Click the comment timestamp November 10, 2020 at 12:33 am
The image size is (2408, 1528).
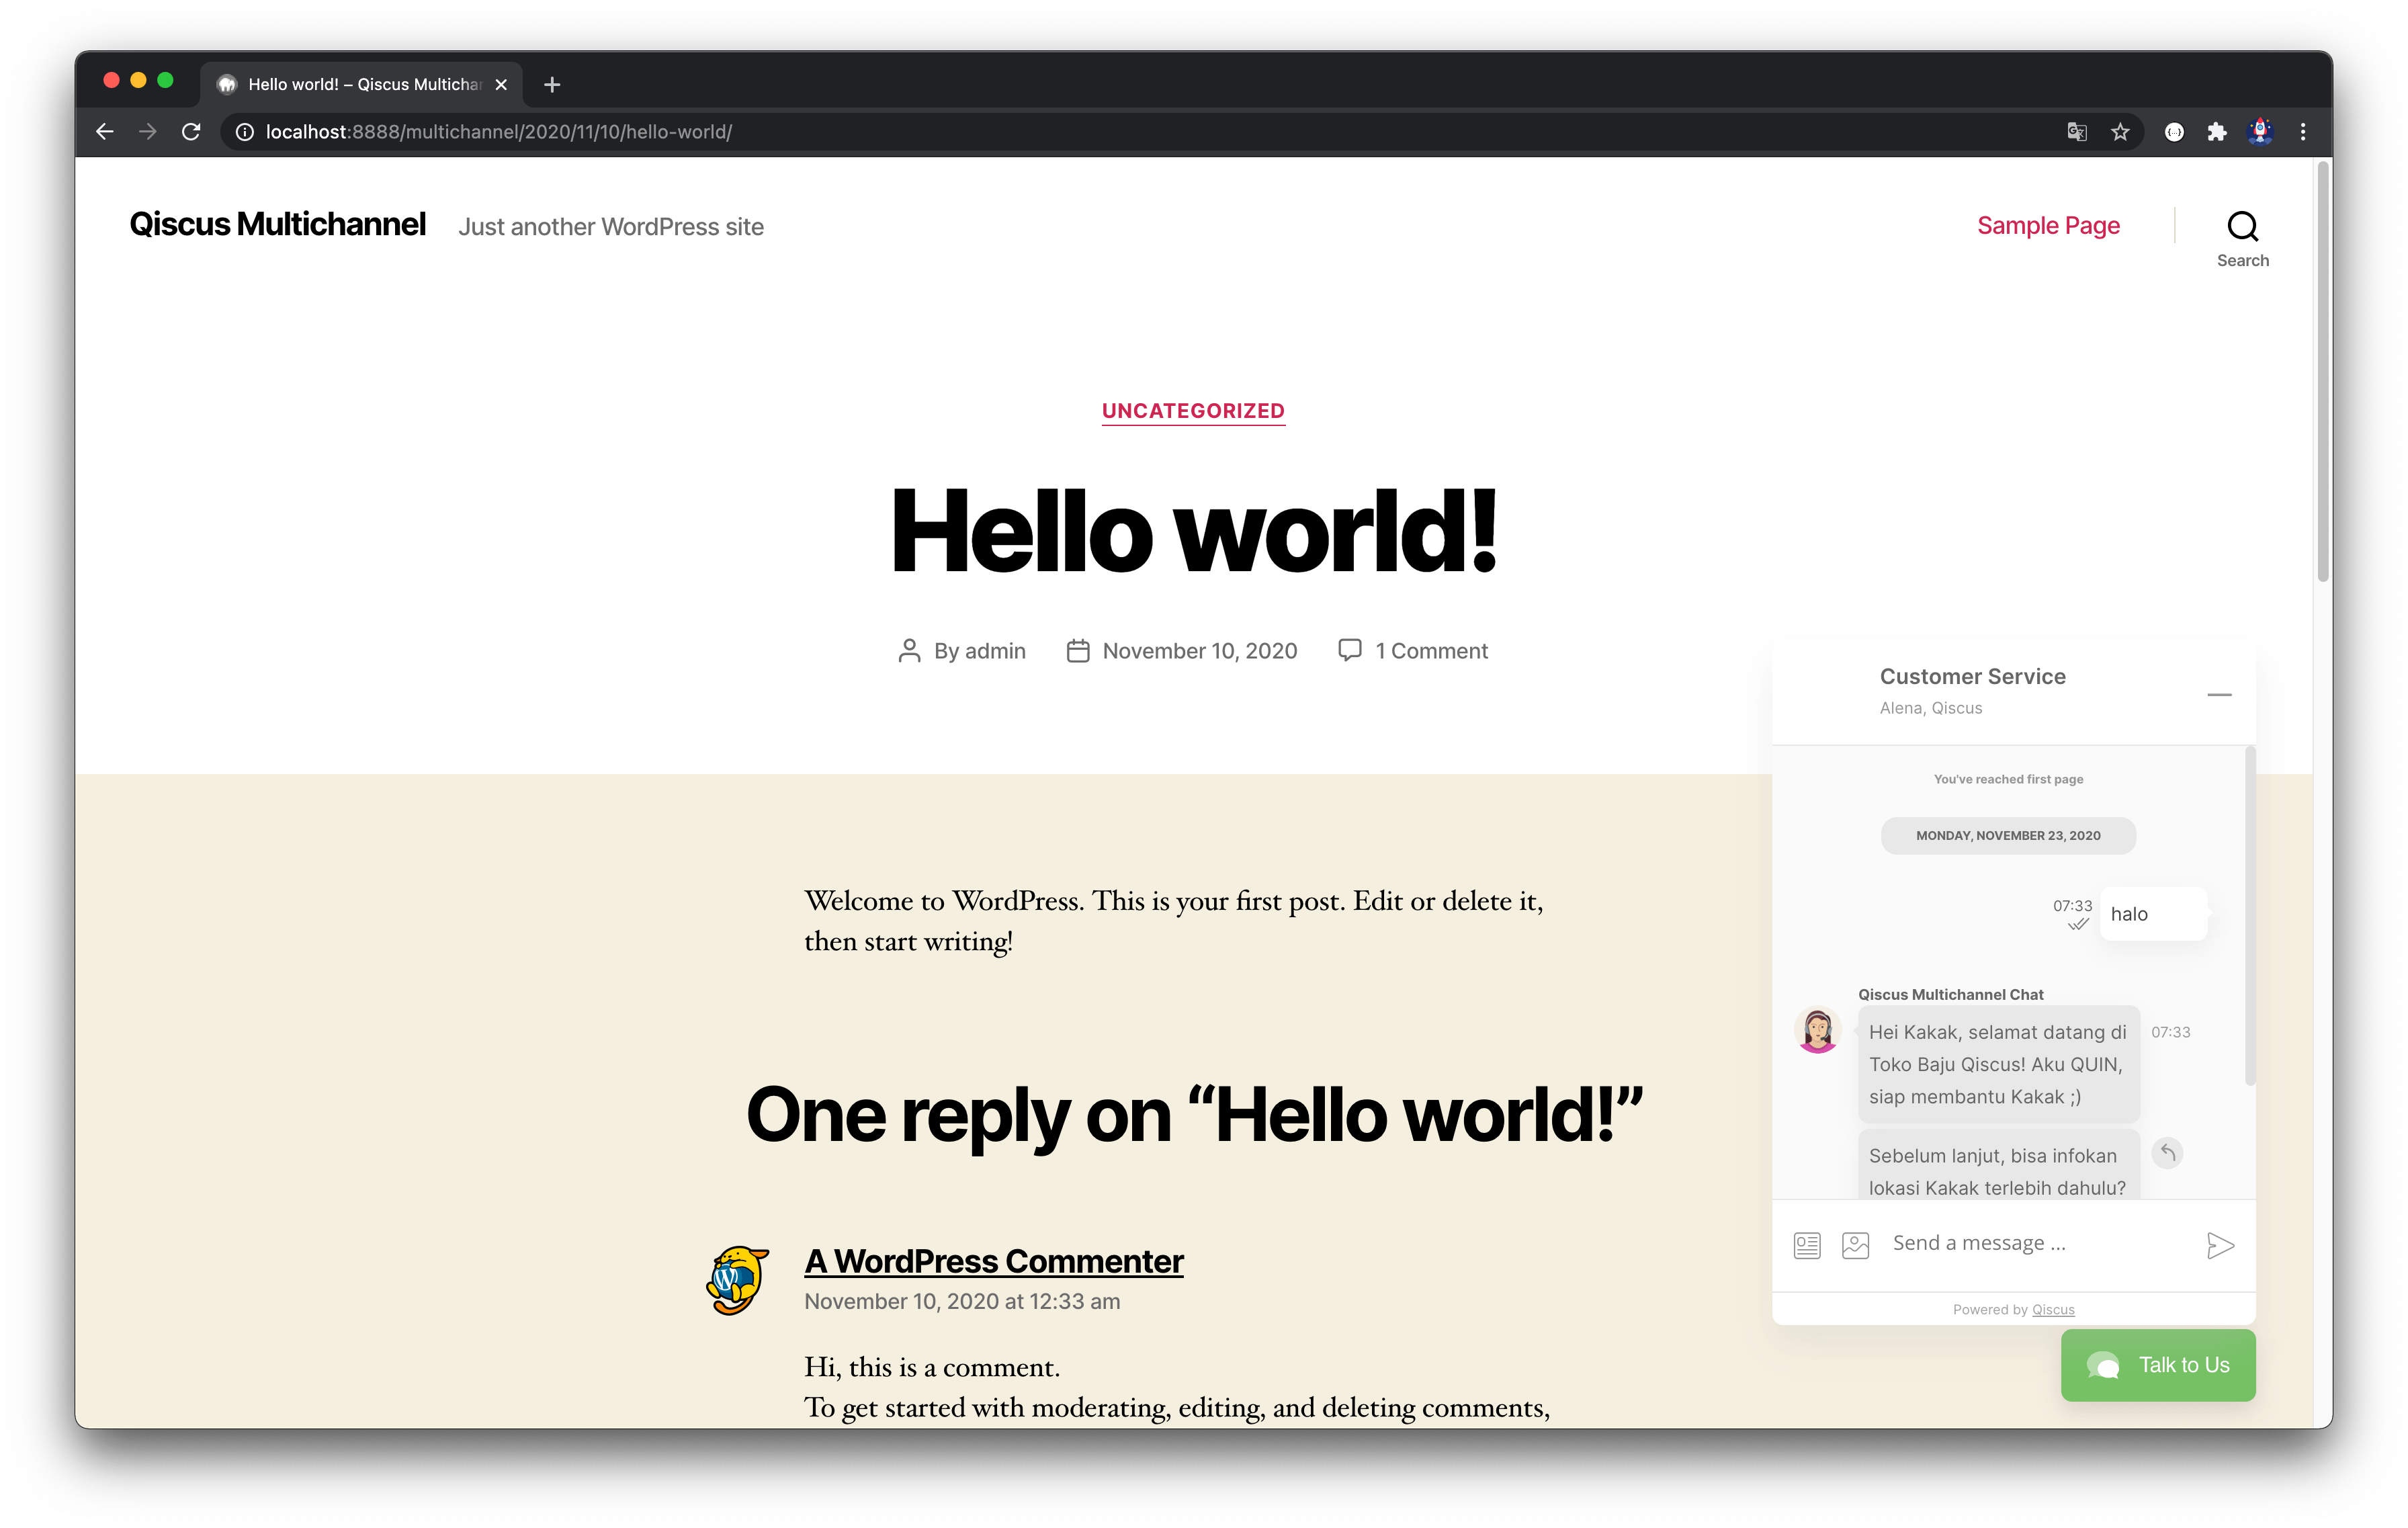click(962, 1301)
